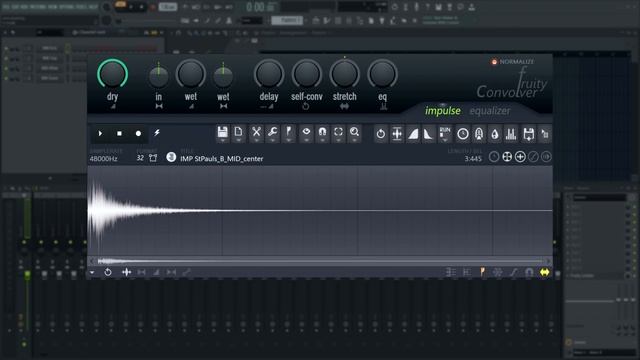Click the small in stereo knob
This screenshot has width=640, height=360.
[x=158, y=77]
